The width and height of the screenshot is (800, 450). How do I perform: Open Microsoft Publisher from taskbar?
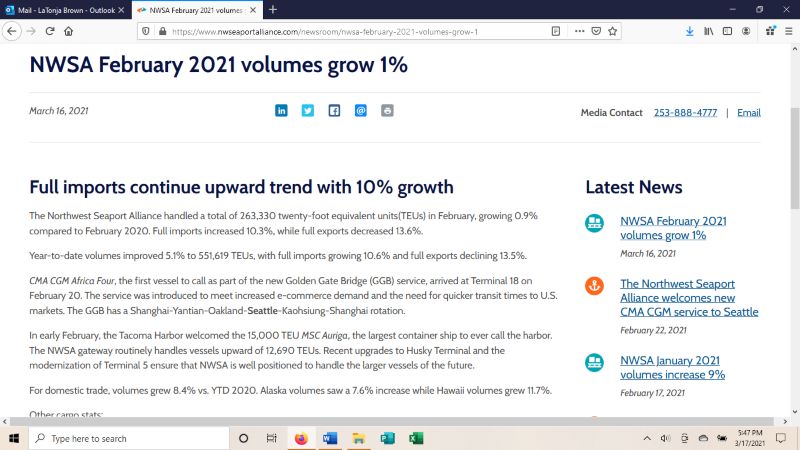tap(387, 438)
